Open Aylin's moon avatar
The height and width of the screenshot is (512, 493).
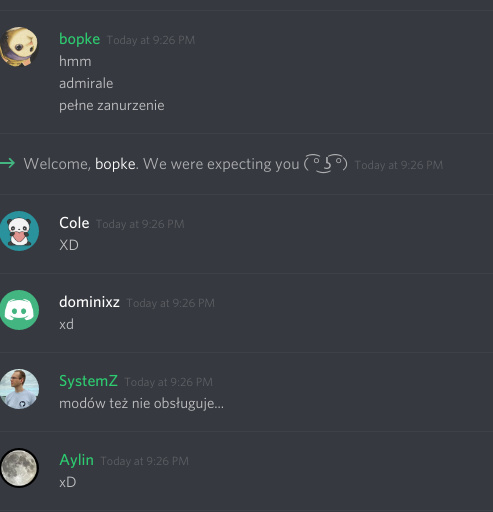(x=19, y=468)
